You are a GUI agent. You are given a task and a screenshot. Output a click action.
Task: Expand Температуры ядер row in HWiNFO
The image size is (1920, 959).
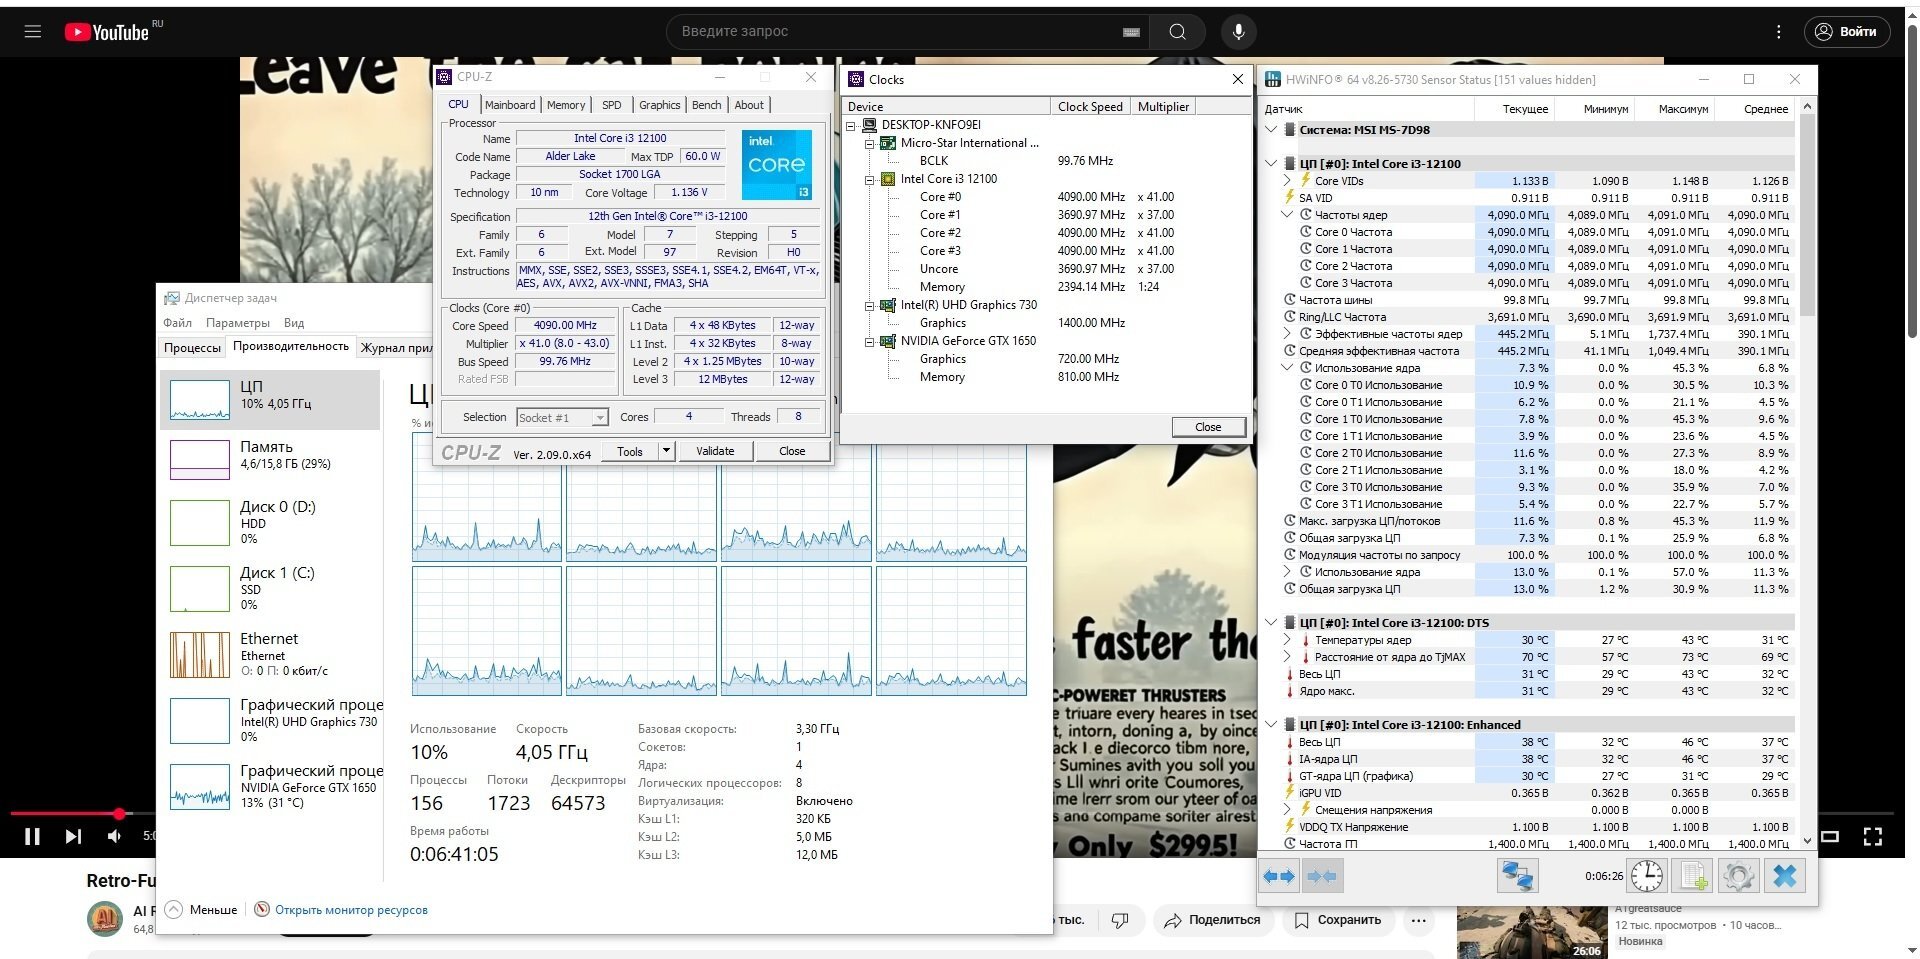point(1288,640)
